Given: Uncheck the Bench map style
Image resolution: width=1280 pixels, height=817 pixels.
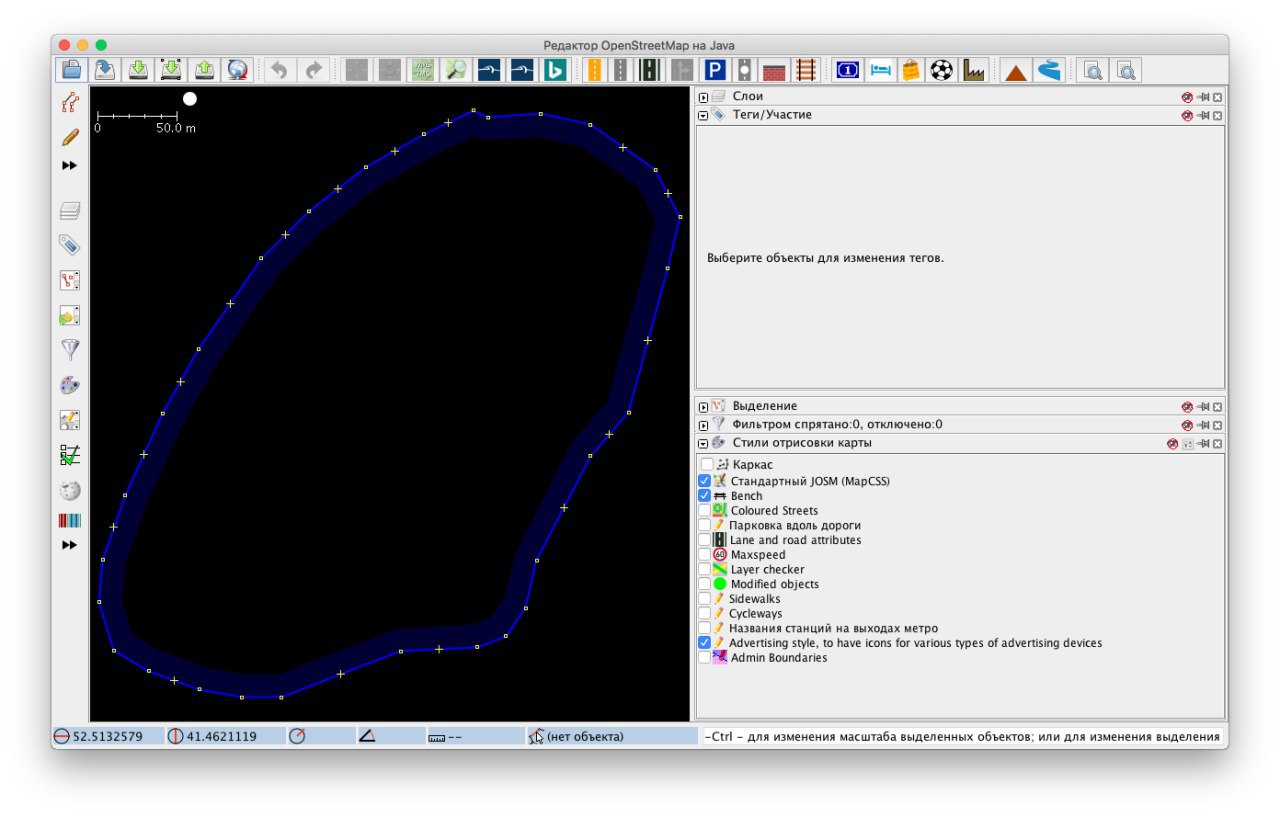Looking at the screenshot, I should point(705,496).
